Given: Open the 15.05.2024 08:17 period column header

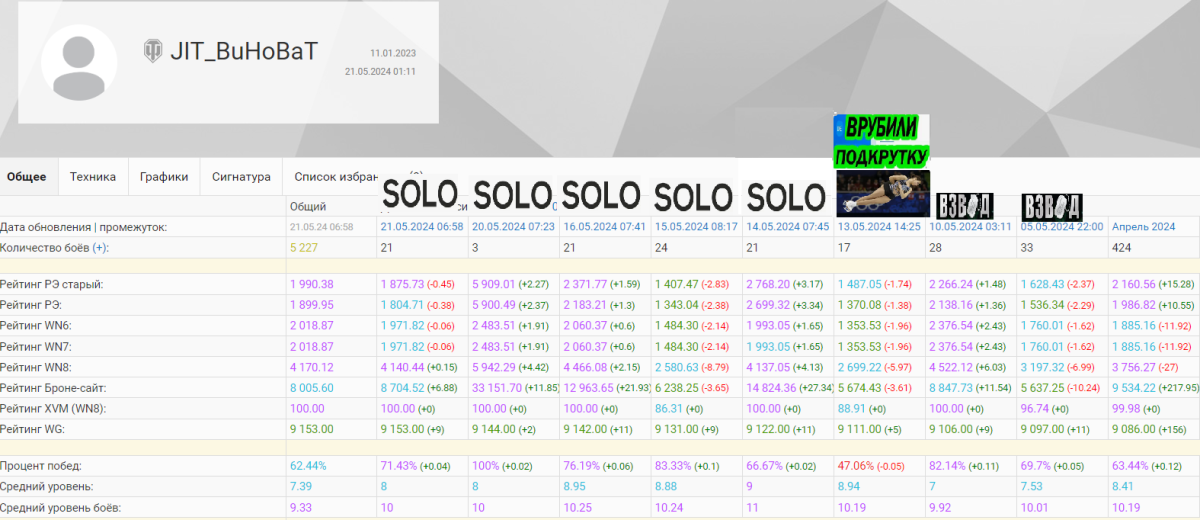Looking at the screenshot, I should pyautogui.click(x=695, y=227).
